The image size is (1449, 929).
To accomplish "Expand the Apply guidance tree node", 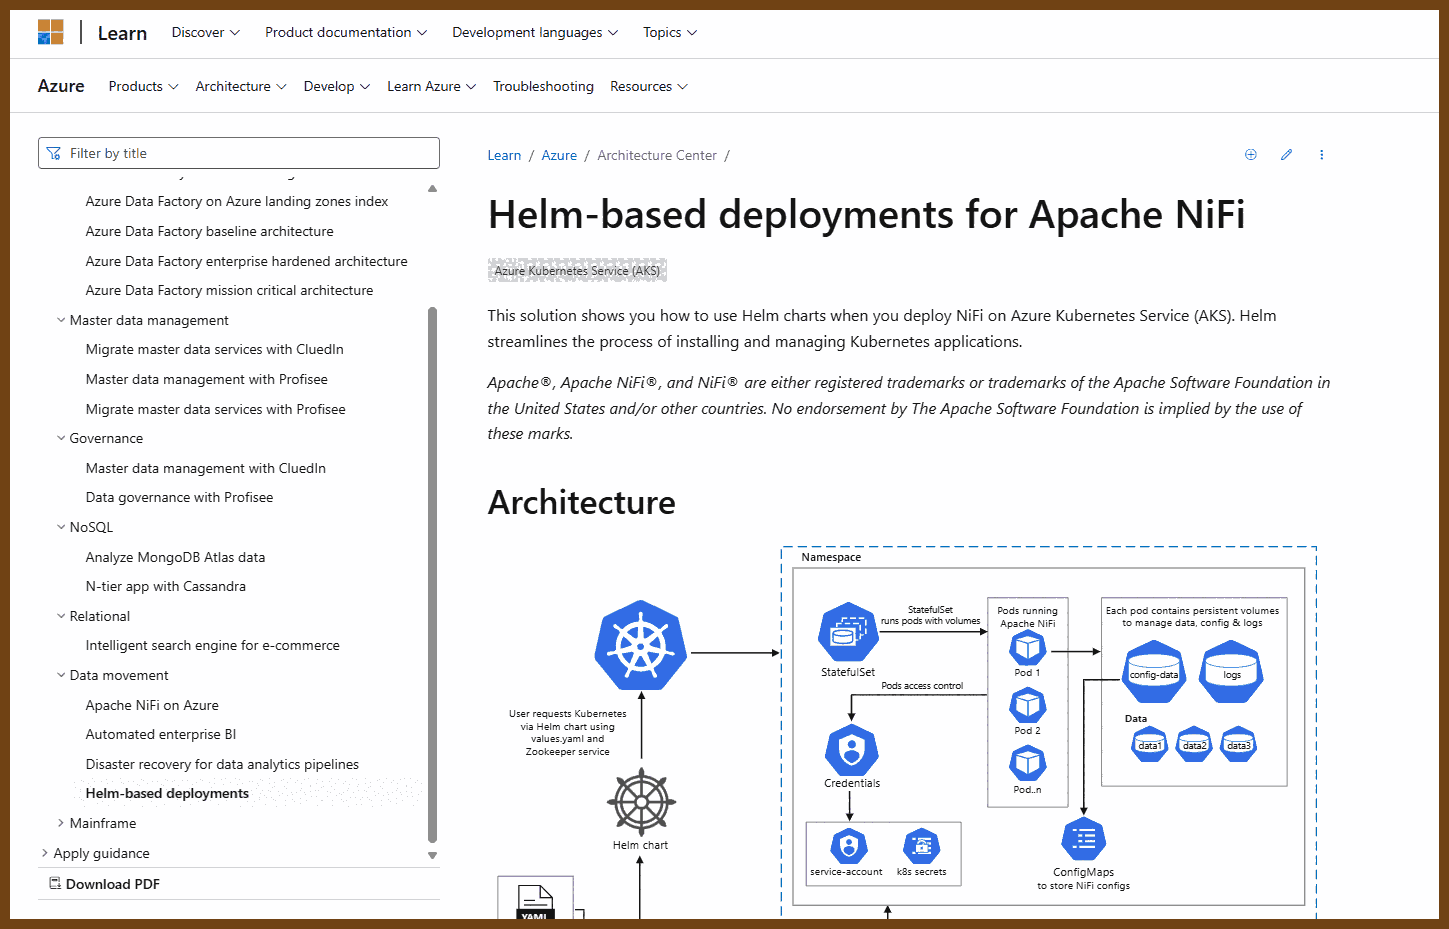I will pos(45,853).
